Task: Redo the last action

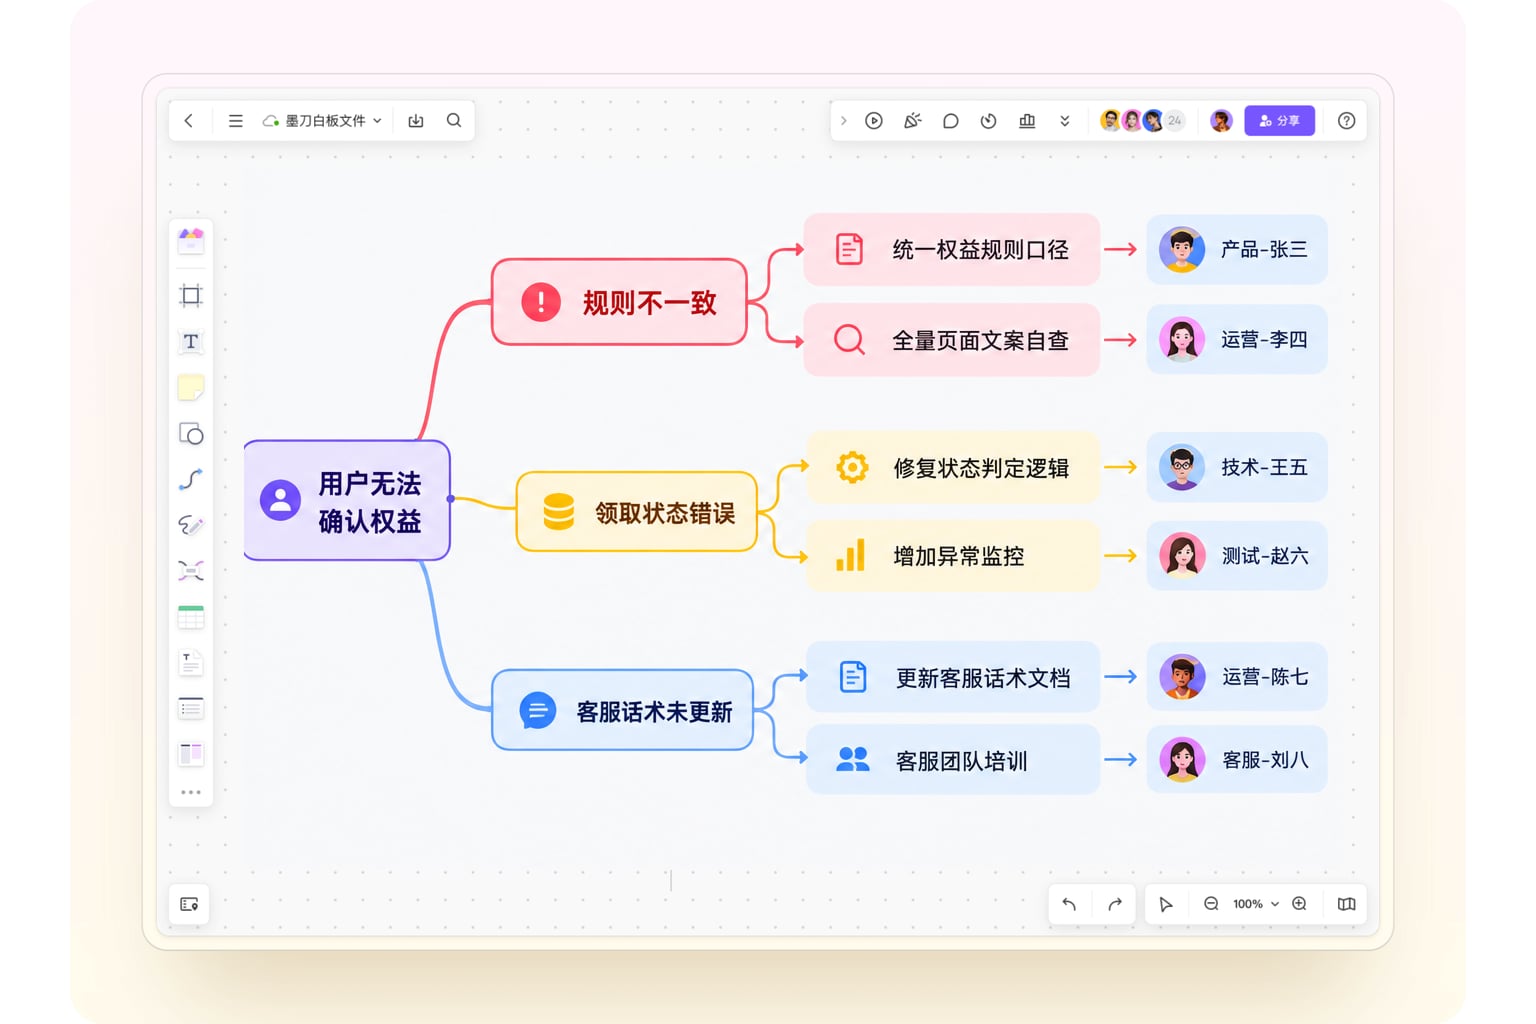Action: [x=1115, y=904]
